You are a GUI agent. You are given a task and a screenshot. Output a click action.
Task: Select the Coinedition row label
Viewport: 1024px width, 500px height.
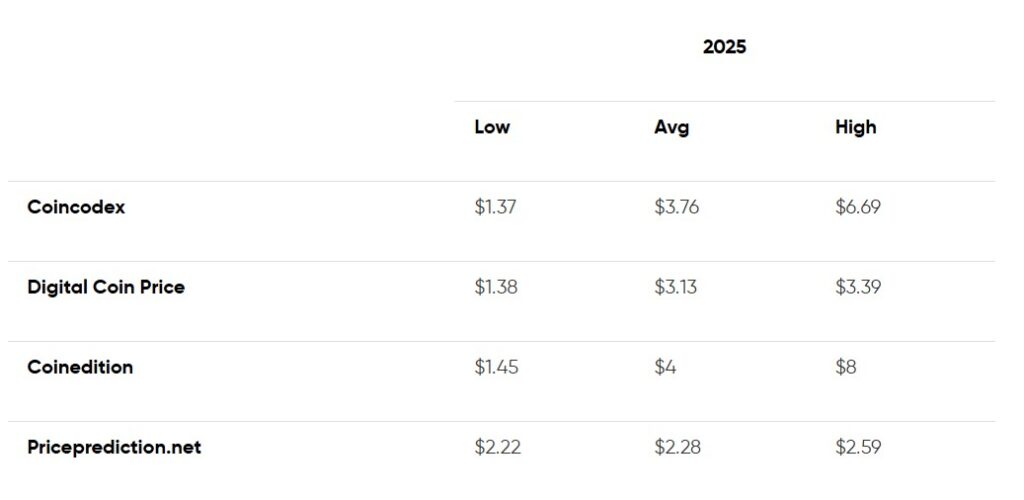80,367
